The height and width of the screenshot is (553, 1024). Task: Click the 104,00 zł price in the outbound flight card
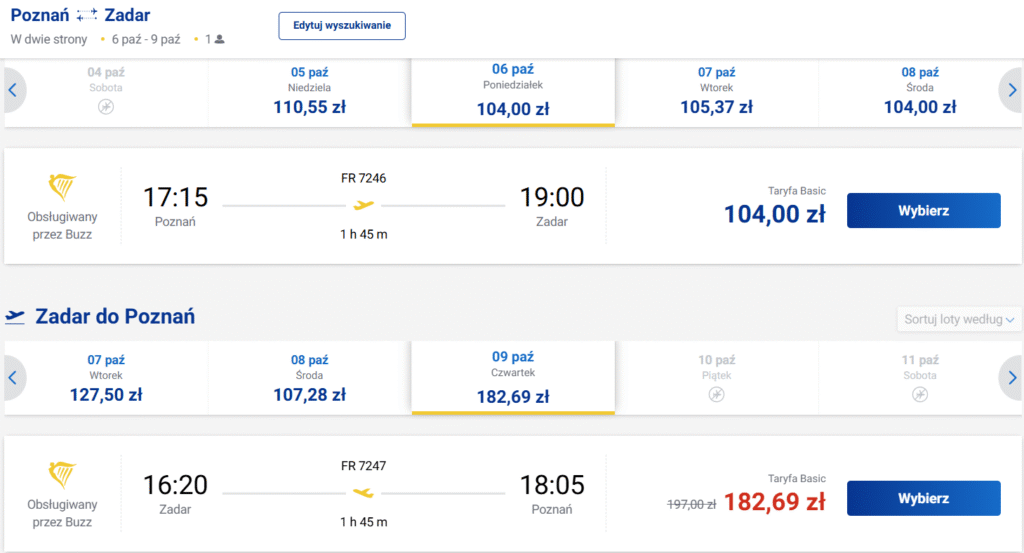pyautogui.click(x=775, y=214)
